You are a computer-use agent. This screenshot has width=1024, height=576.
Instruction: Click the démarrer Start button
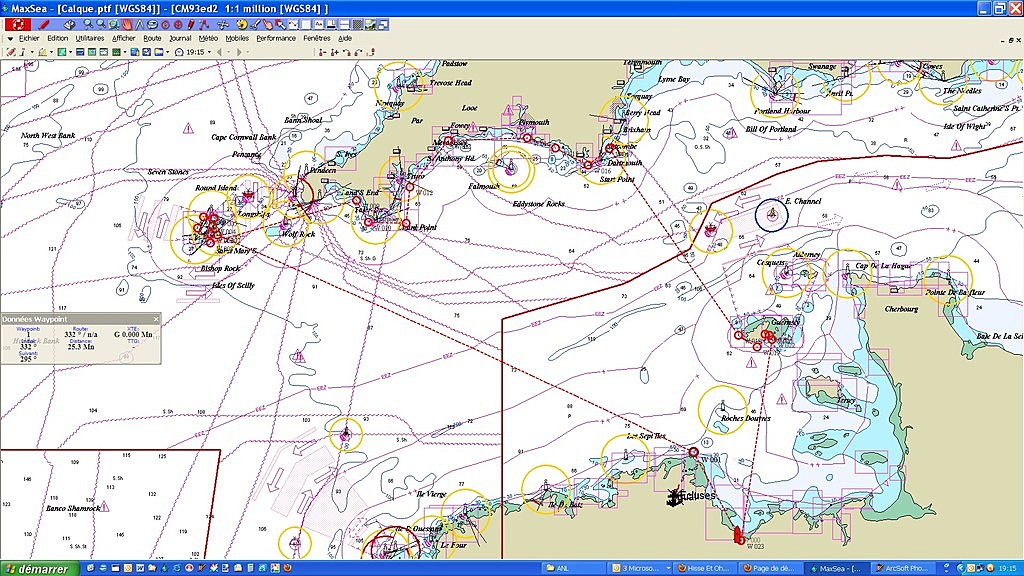(x=38, y=568)
